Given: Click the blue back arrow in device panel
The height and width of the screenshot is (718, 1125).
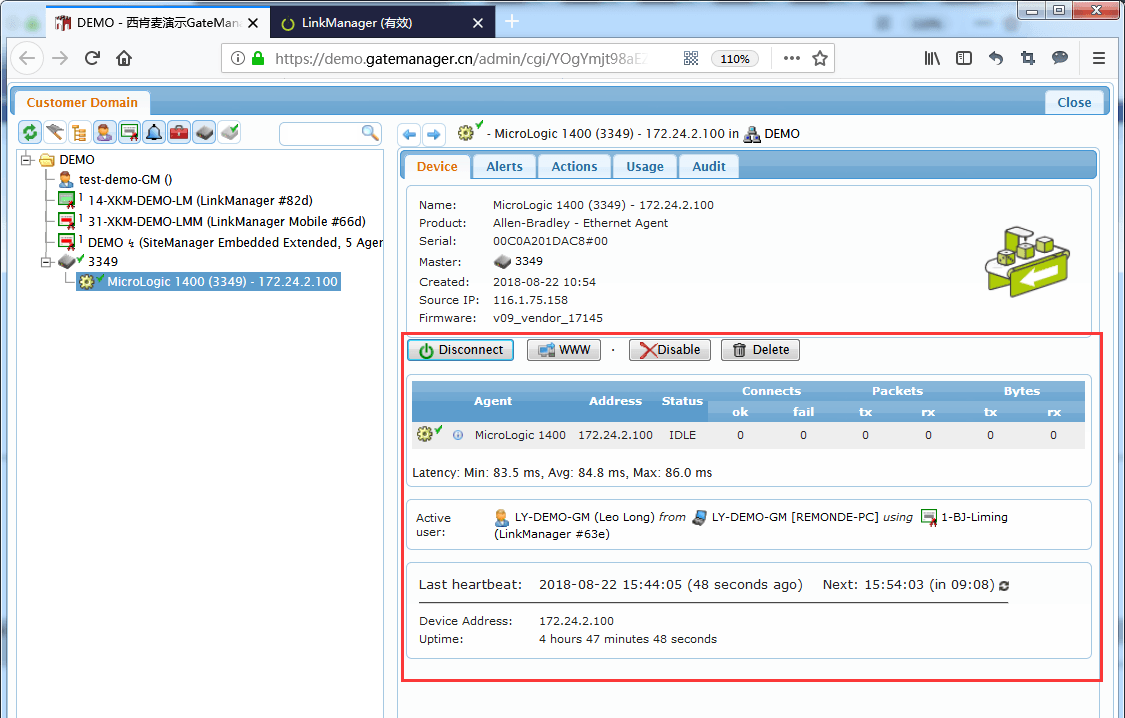Looking at the screenshot, I should 410,134.
